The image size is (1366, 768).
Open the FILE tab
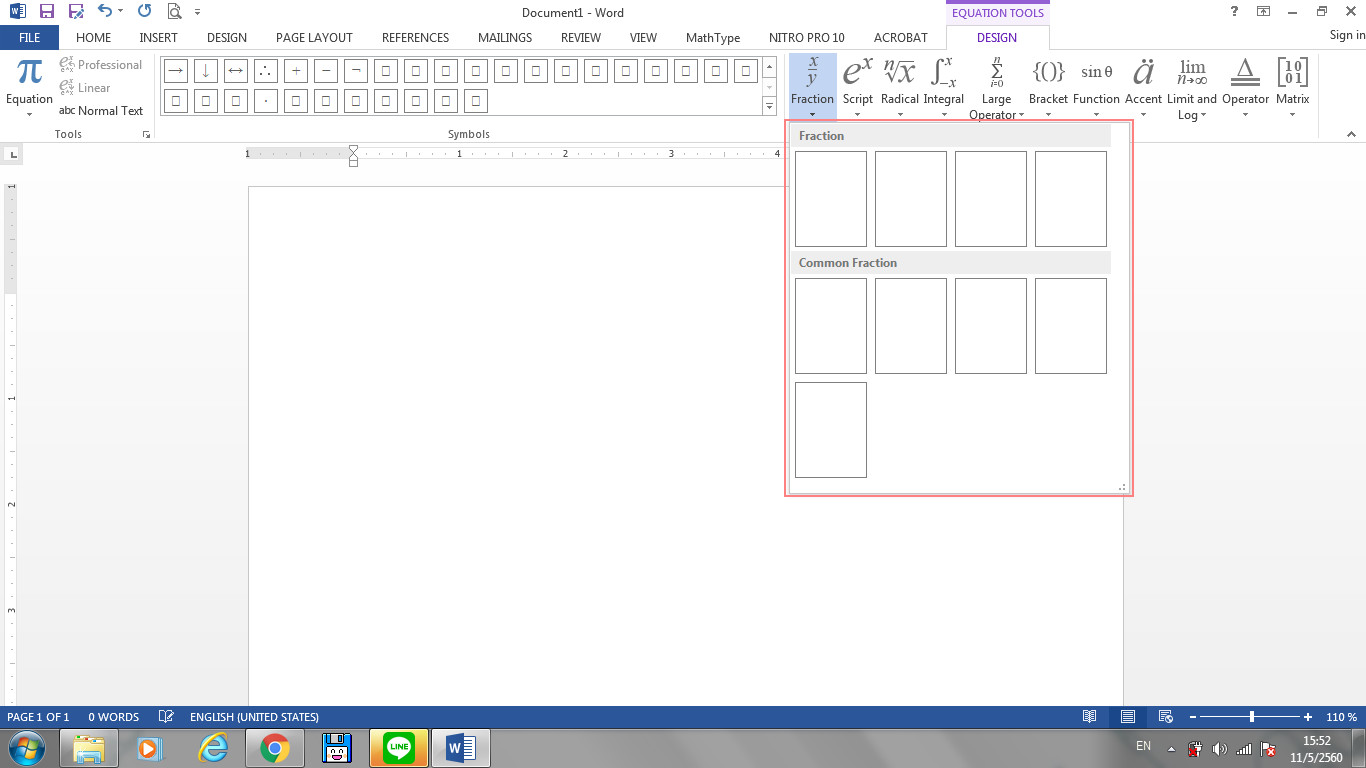tap(30, 38)
